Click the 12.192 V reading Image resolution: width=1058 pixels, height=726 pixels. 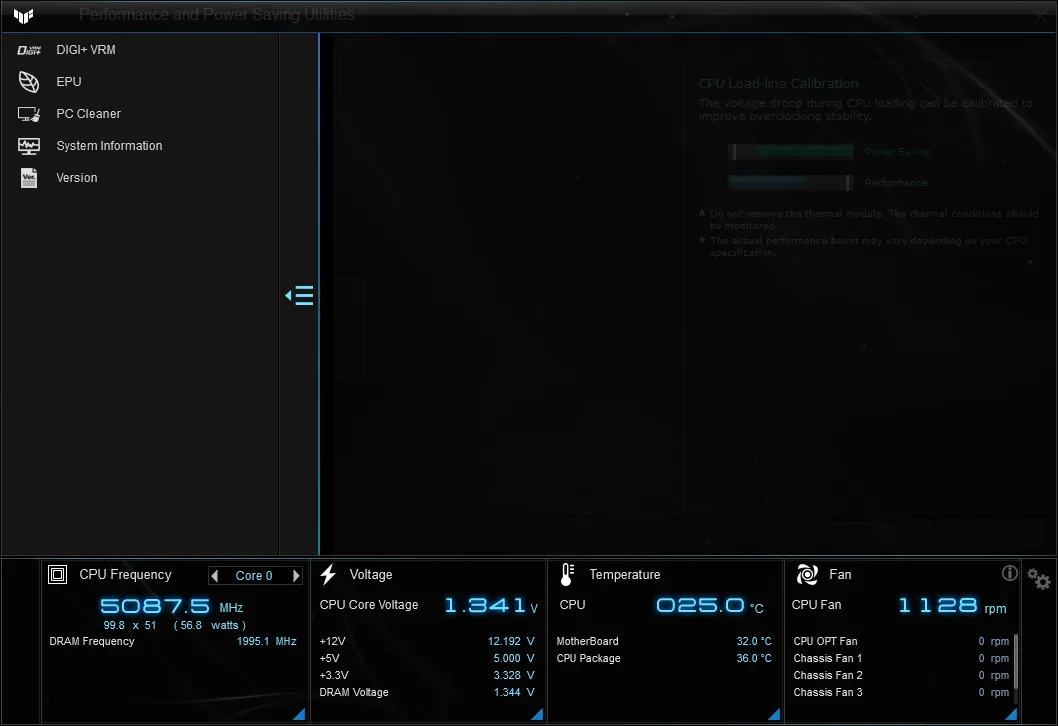click(511, 642)
